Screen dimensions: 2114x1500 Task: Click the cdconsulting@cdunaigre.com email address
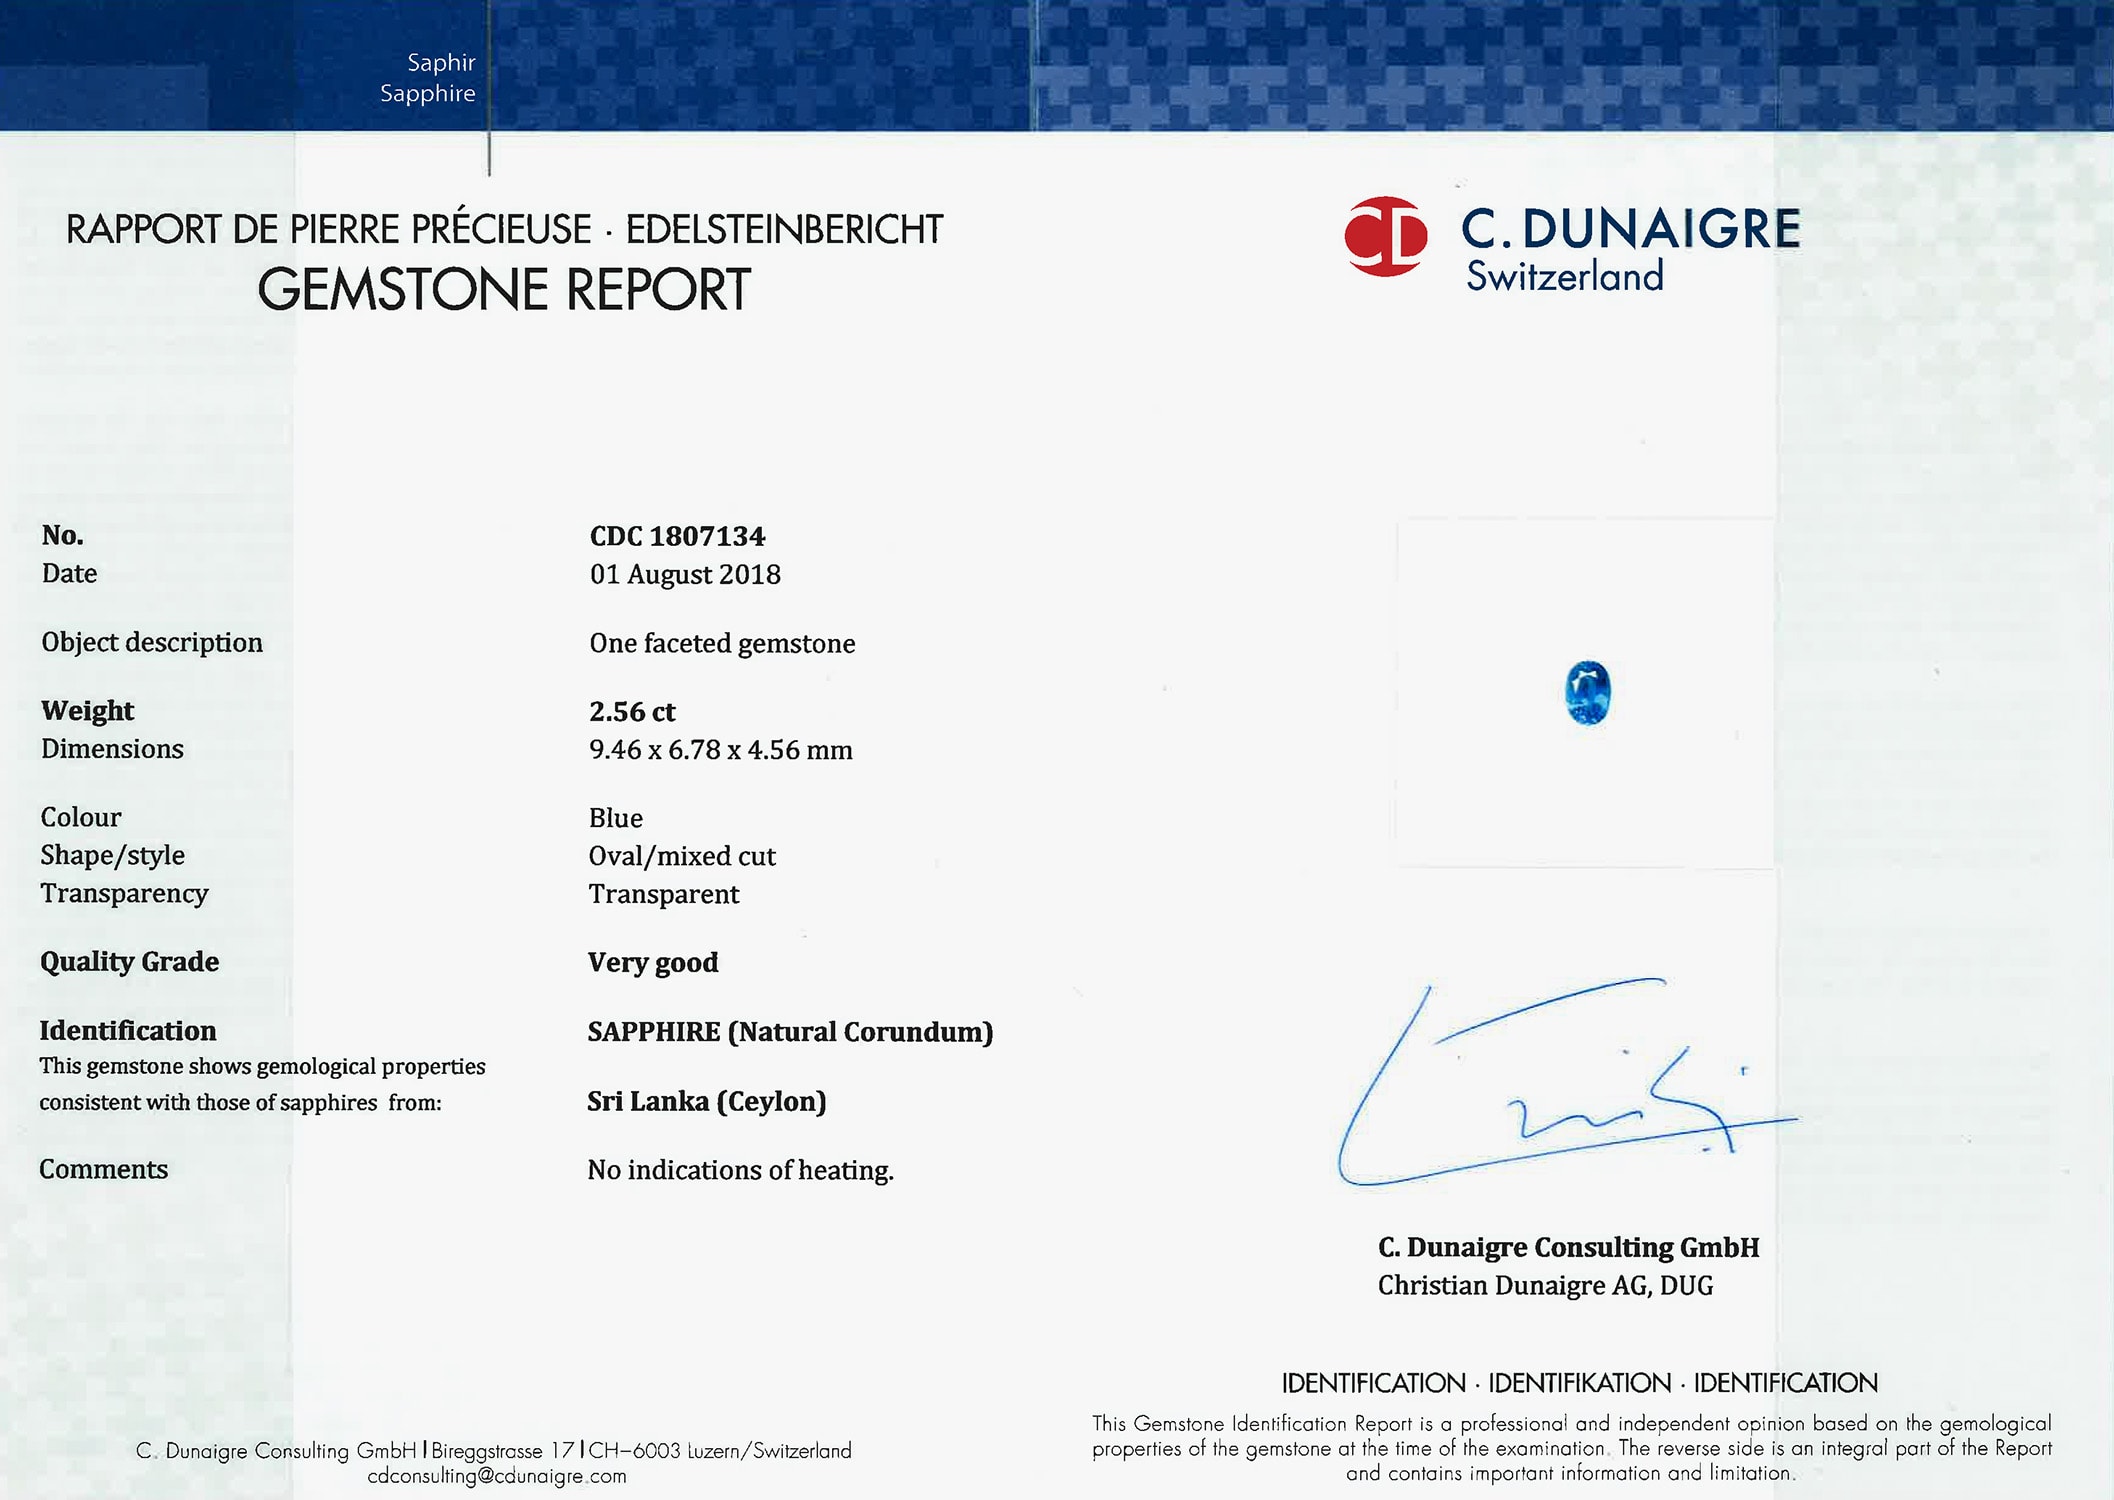496,1476
